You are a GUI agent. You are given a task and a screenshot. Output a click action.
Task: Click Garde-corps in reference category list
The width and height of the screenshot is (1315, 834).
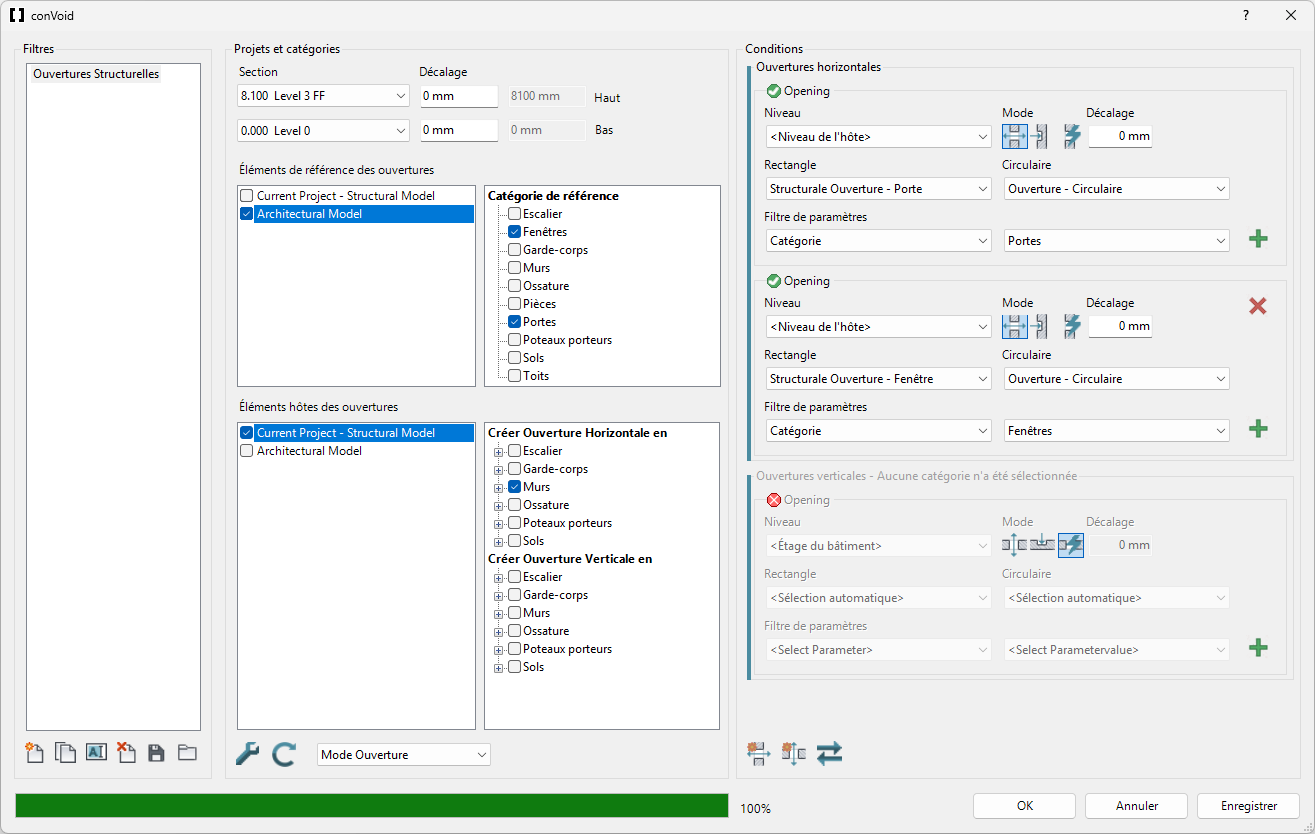click(555, 250)
